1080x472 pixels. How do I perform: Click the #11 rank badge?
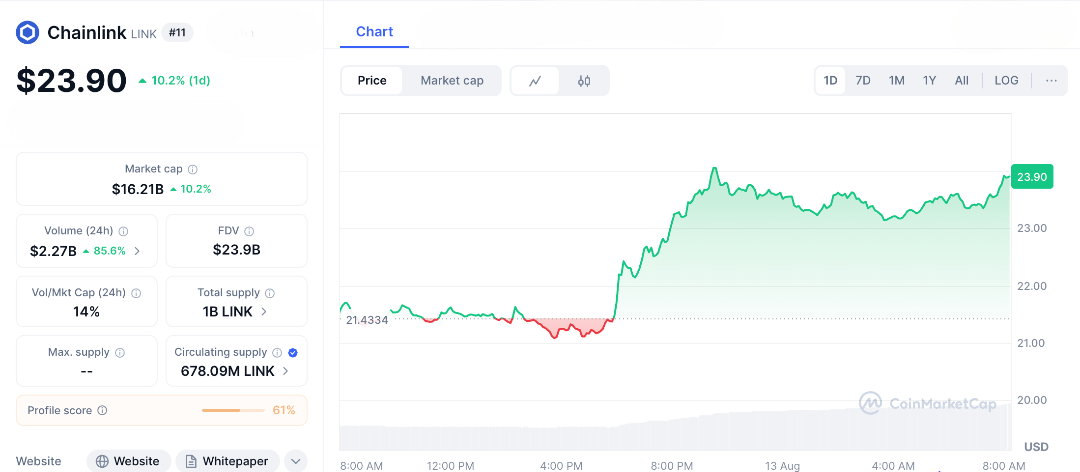177,32
